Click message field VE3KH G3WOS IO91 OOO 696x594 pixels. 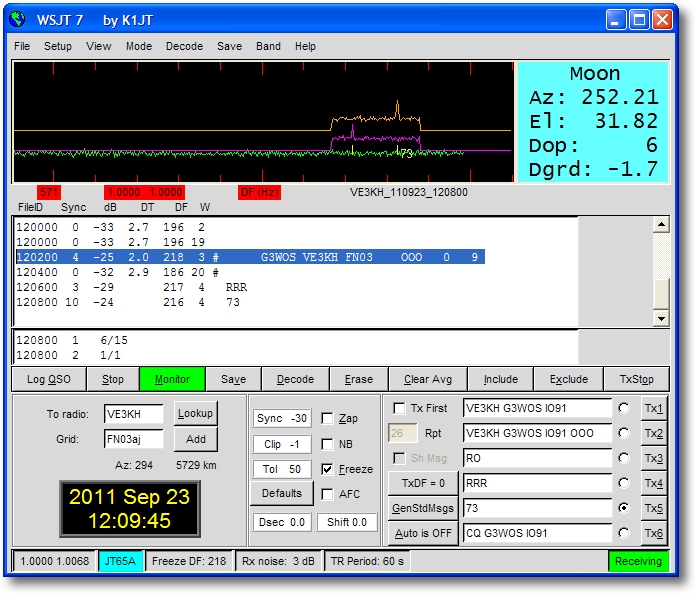pos(538,433)
